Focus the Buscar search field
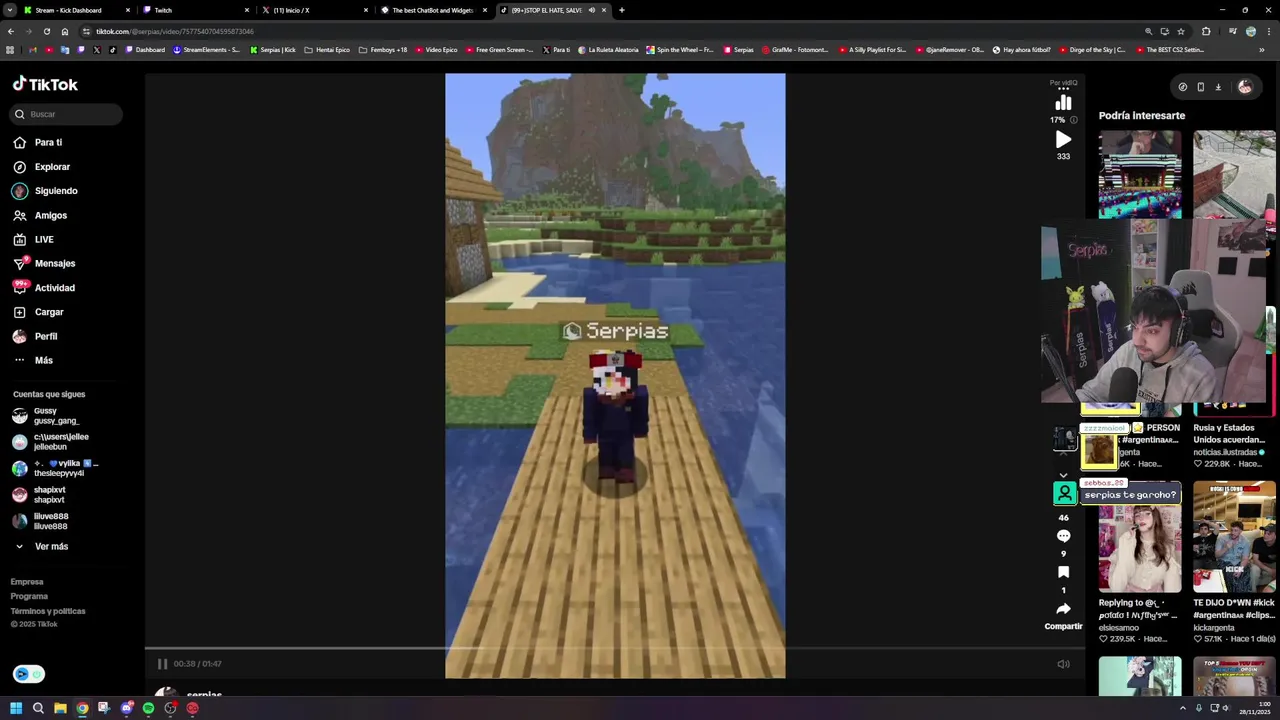Viewport: 1280px width, 720px height. 67,114
